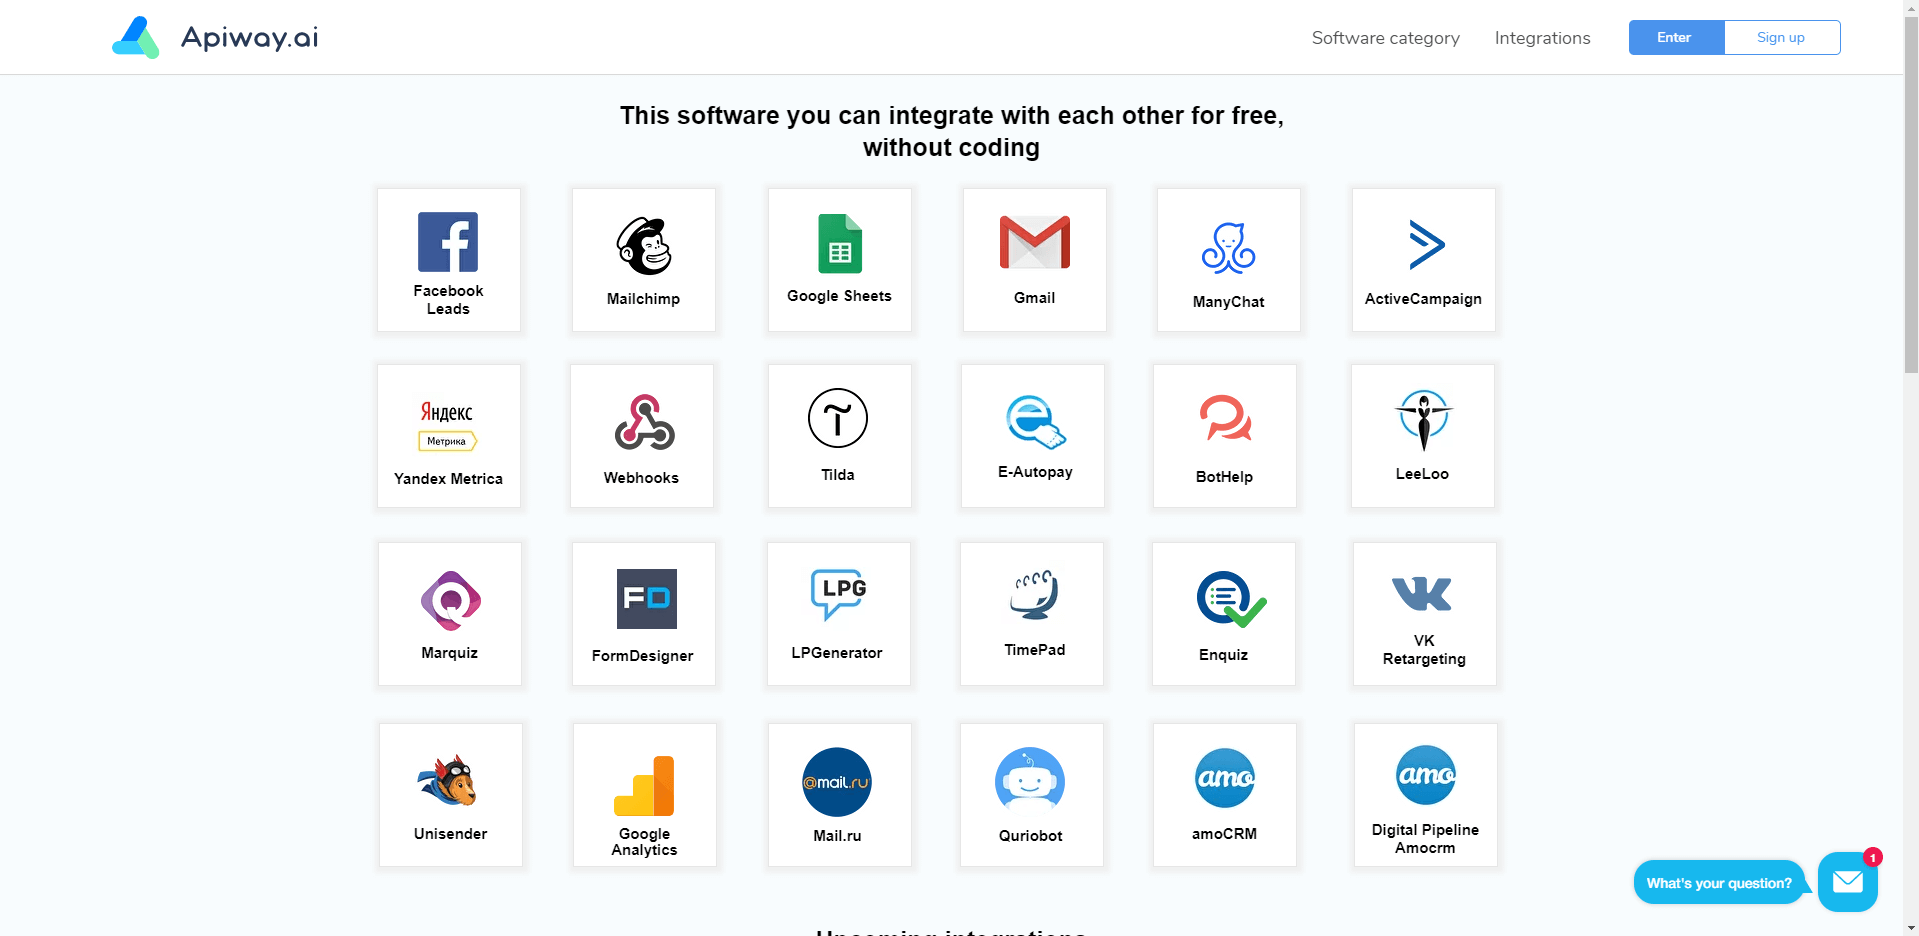Click the "Google Analytics" label
The image size is (1919, 936).
pos(644,842)
